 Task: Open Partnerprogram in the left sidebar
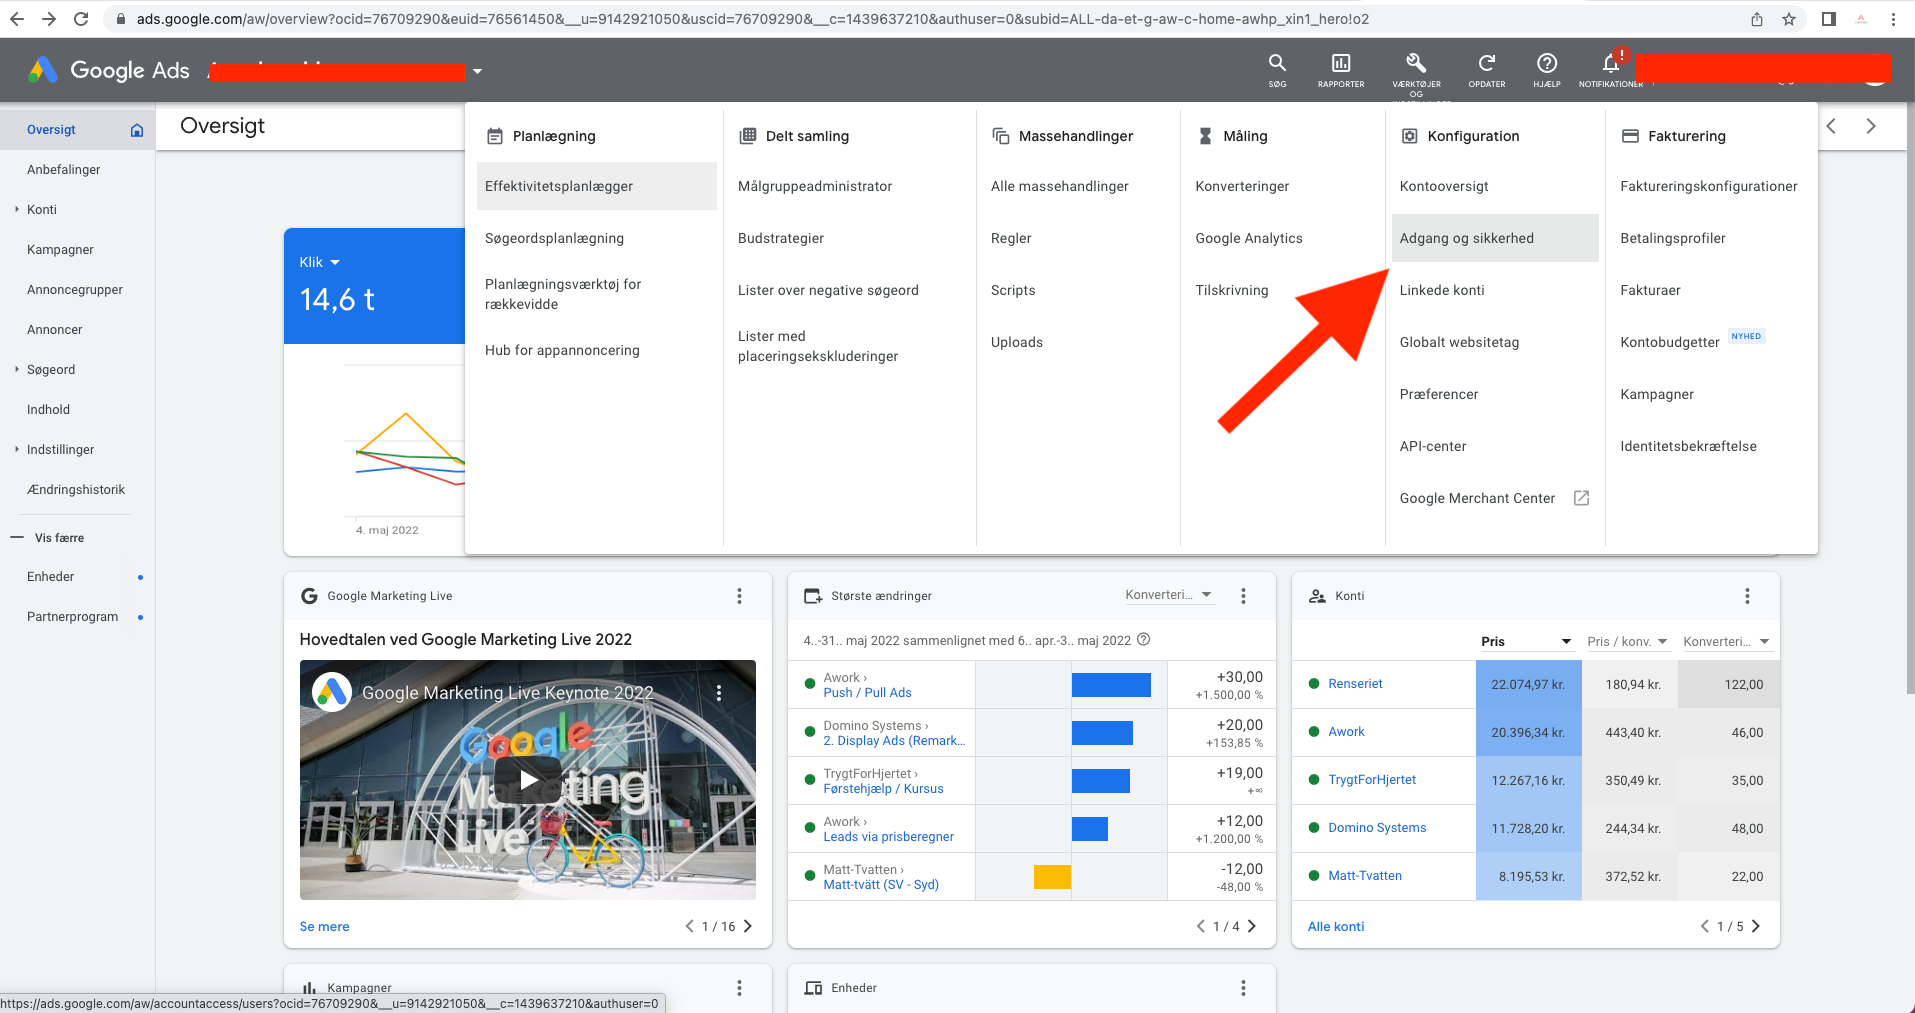pyautogui.click(x=73, y=617)
